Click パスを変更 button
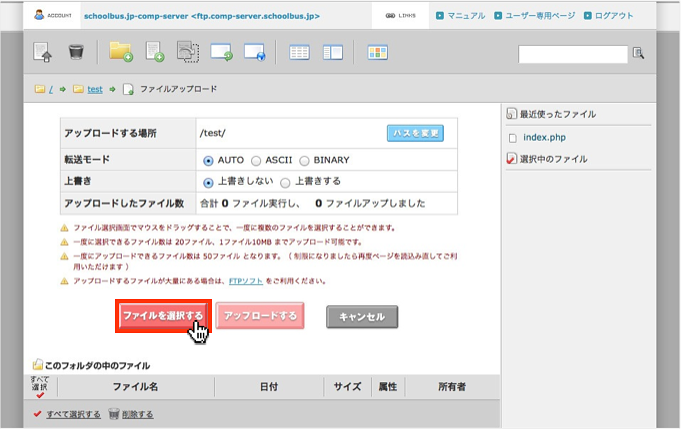Screen dimensions: 681x429 click(x=415, y=133)
